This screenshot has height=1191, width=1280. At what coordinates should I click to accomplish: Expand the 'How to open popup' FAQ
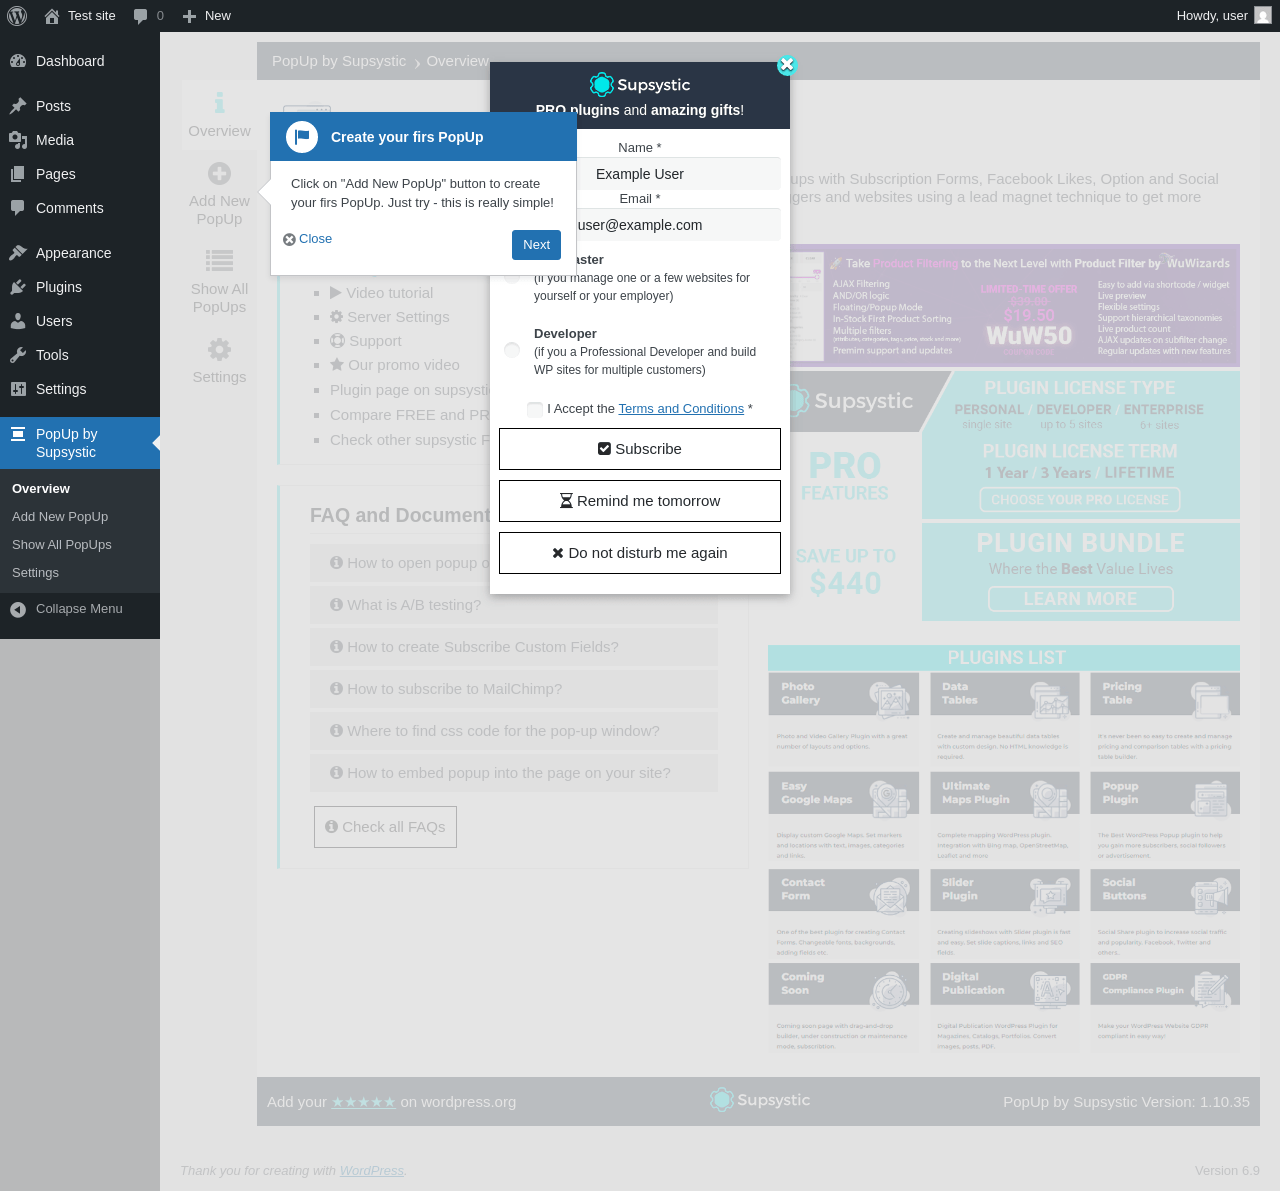tap(400, 563)
